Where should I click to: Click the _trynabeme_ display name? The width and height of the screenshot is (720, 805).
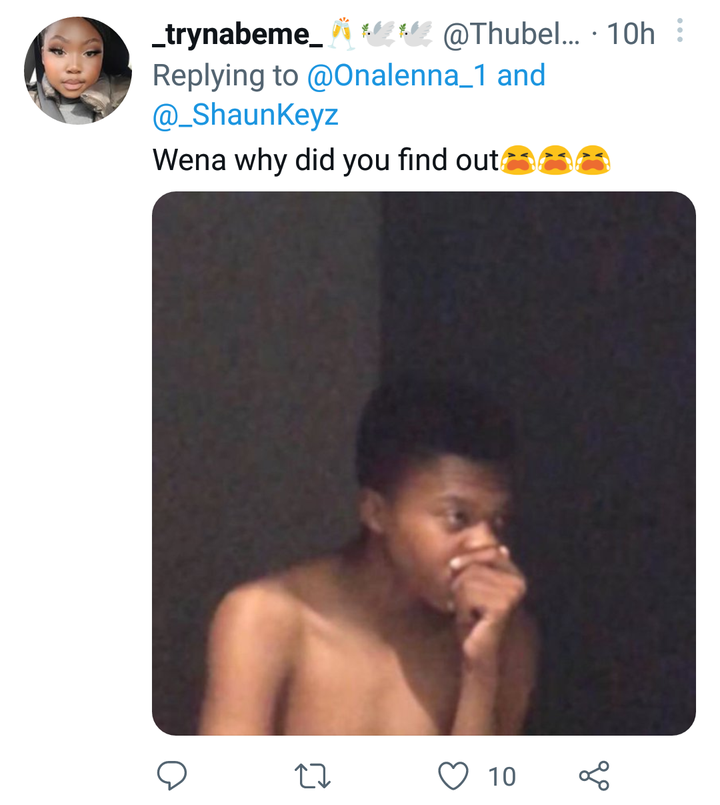coord(237,35)
